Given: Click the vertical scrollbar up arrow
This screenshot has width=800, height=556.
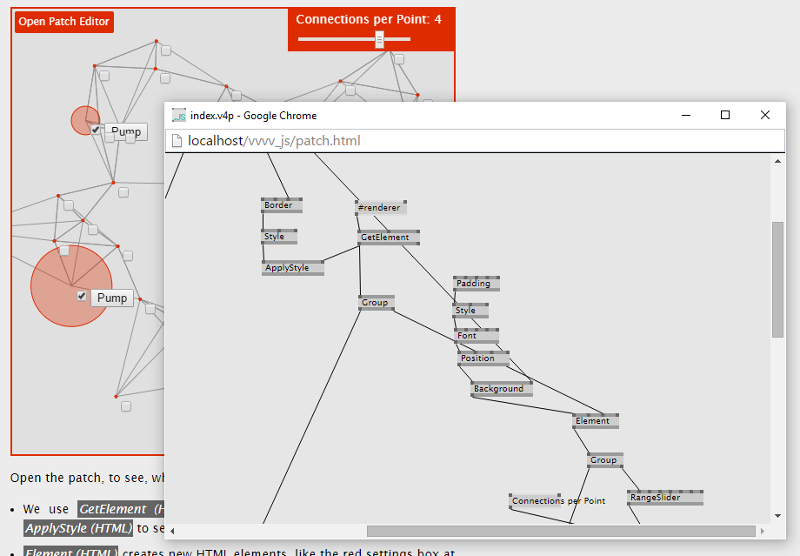Looking at the screenshot, I should pyautogui.click(x=778, y=161).
